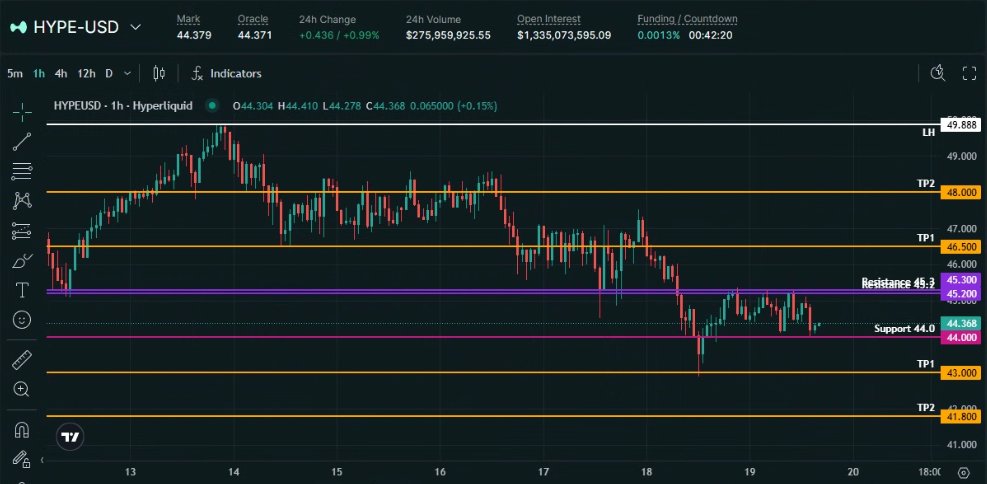Screen dimensions: 987x484
Task: Click the date label 16 on time axis
Action: [x=440, y=472]
